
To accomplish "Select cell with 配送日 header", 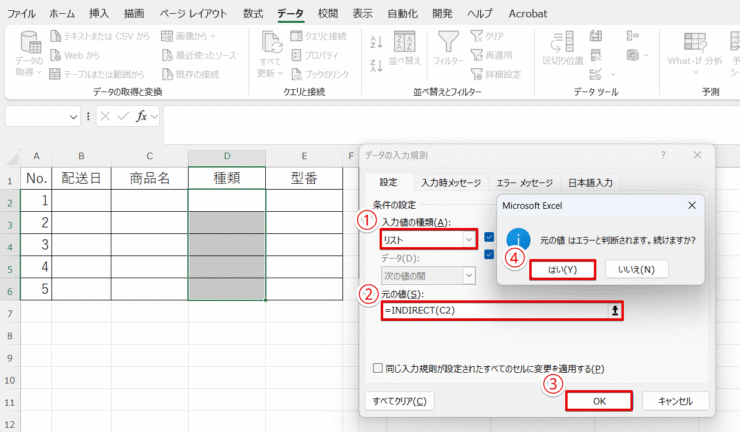I will (x=81, y=178).
